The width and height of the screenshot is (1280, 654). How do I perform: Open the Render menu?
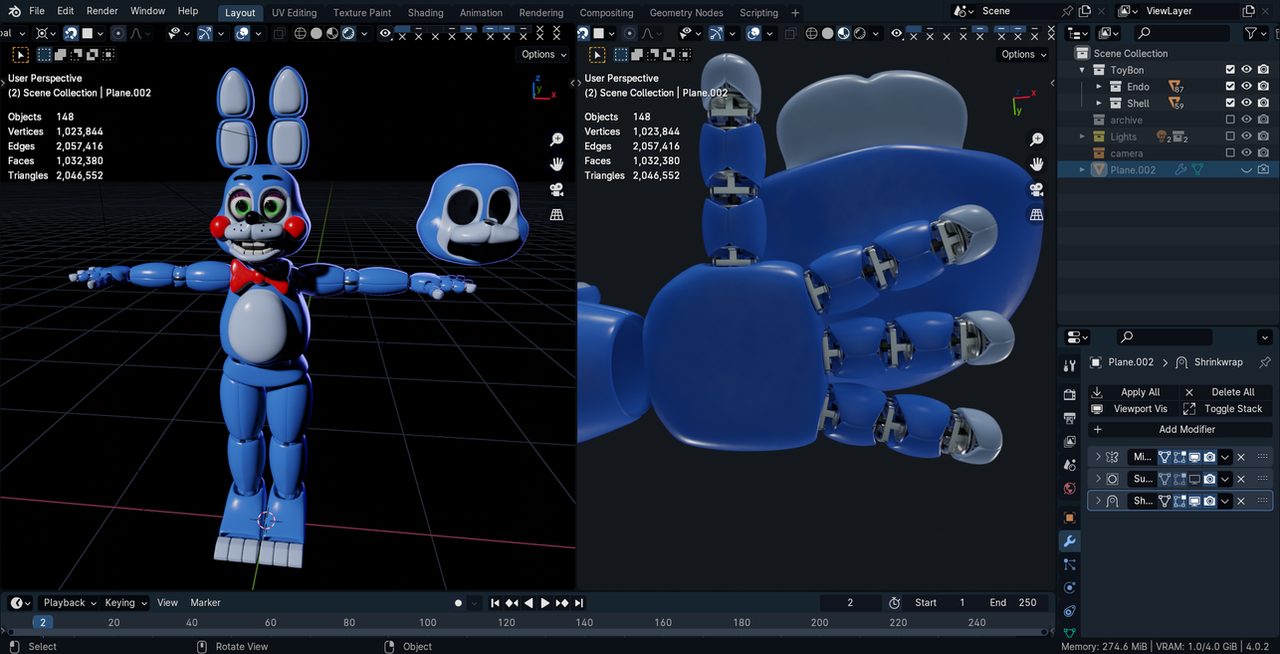[102, 11]
